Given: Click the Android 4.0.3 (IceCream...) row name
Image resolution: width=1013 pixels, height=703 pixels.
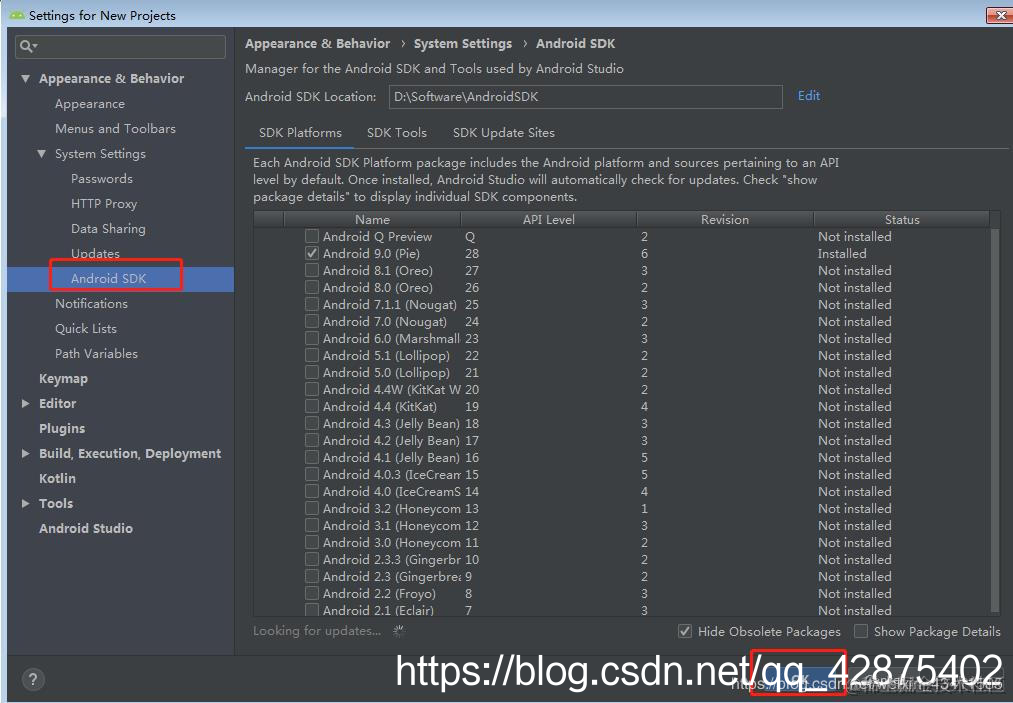Looking at the screenshot, I should (x=392, y=474).
